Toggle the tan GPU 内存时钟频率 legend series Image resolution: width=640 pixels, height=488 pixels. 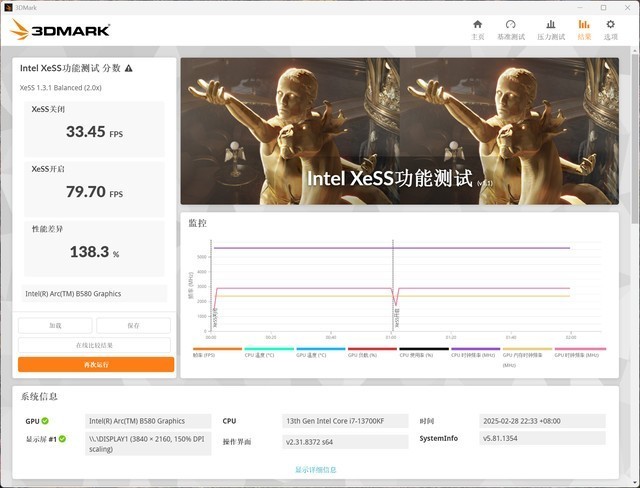coord(527,357)
